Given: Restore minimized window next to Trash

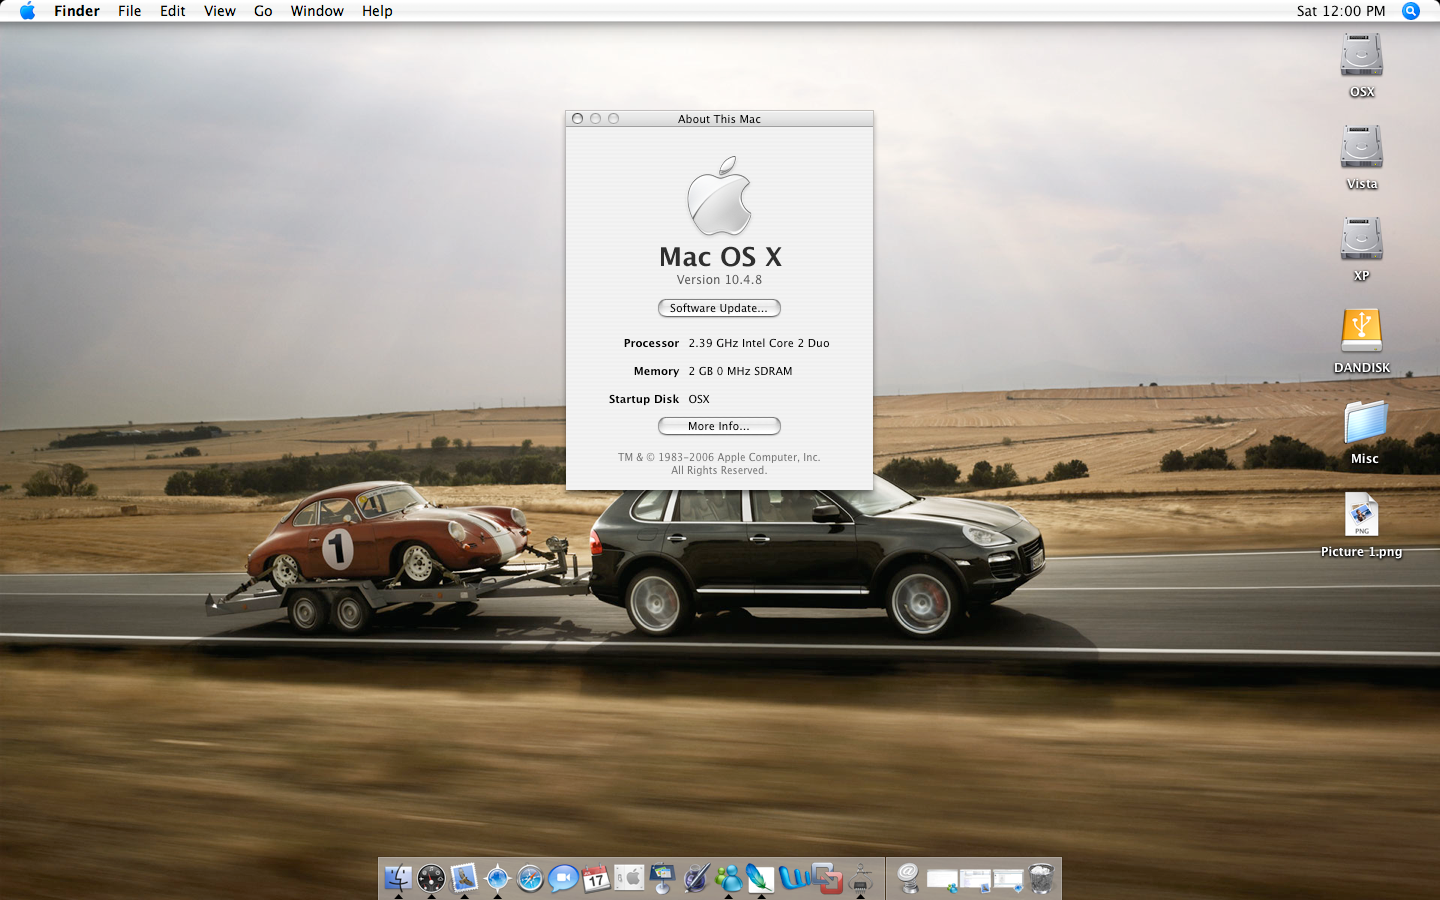Looking at the screenshot, I should pyautogui.click(x=1008, y=880).
